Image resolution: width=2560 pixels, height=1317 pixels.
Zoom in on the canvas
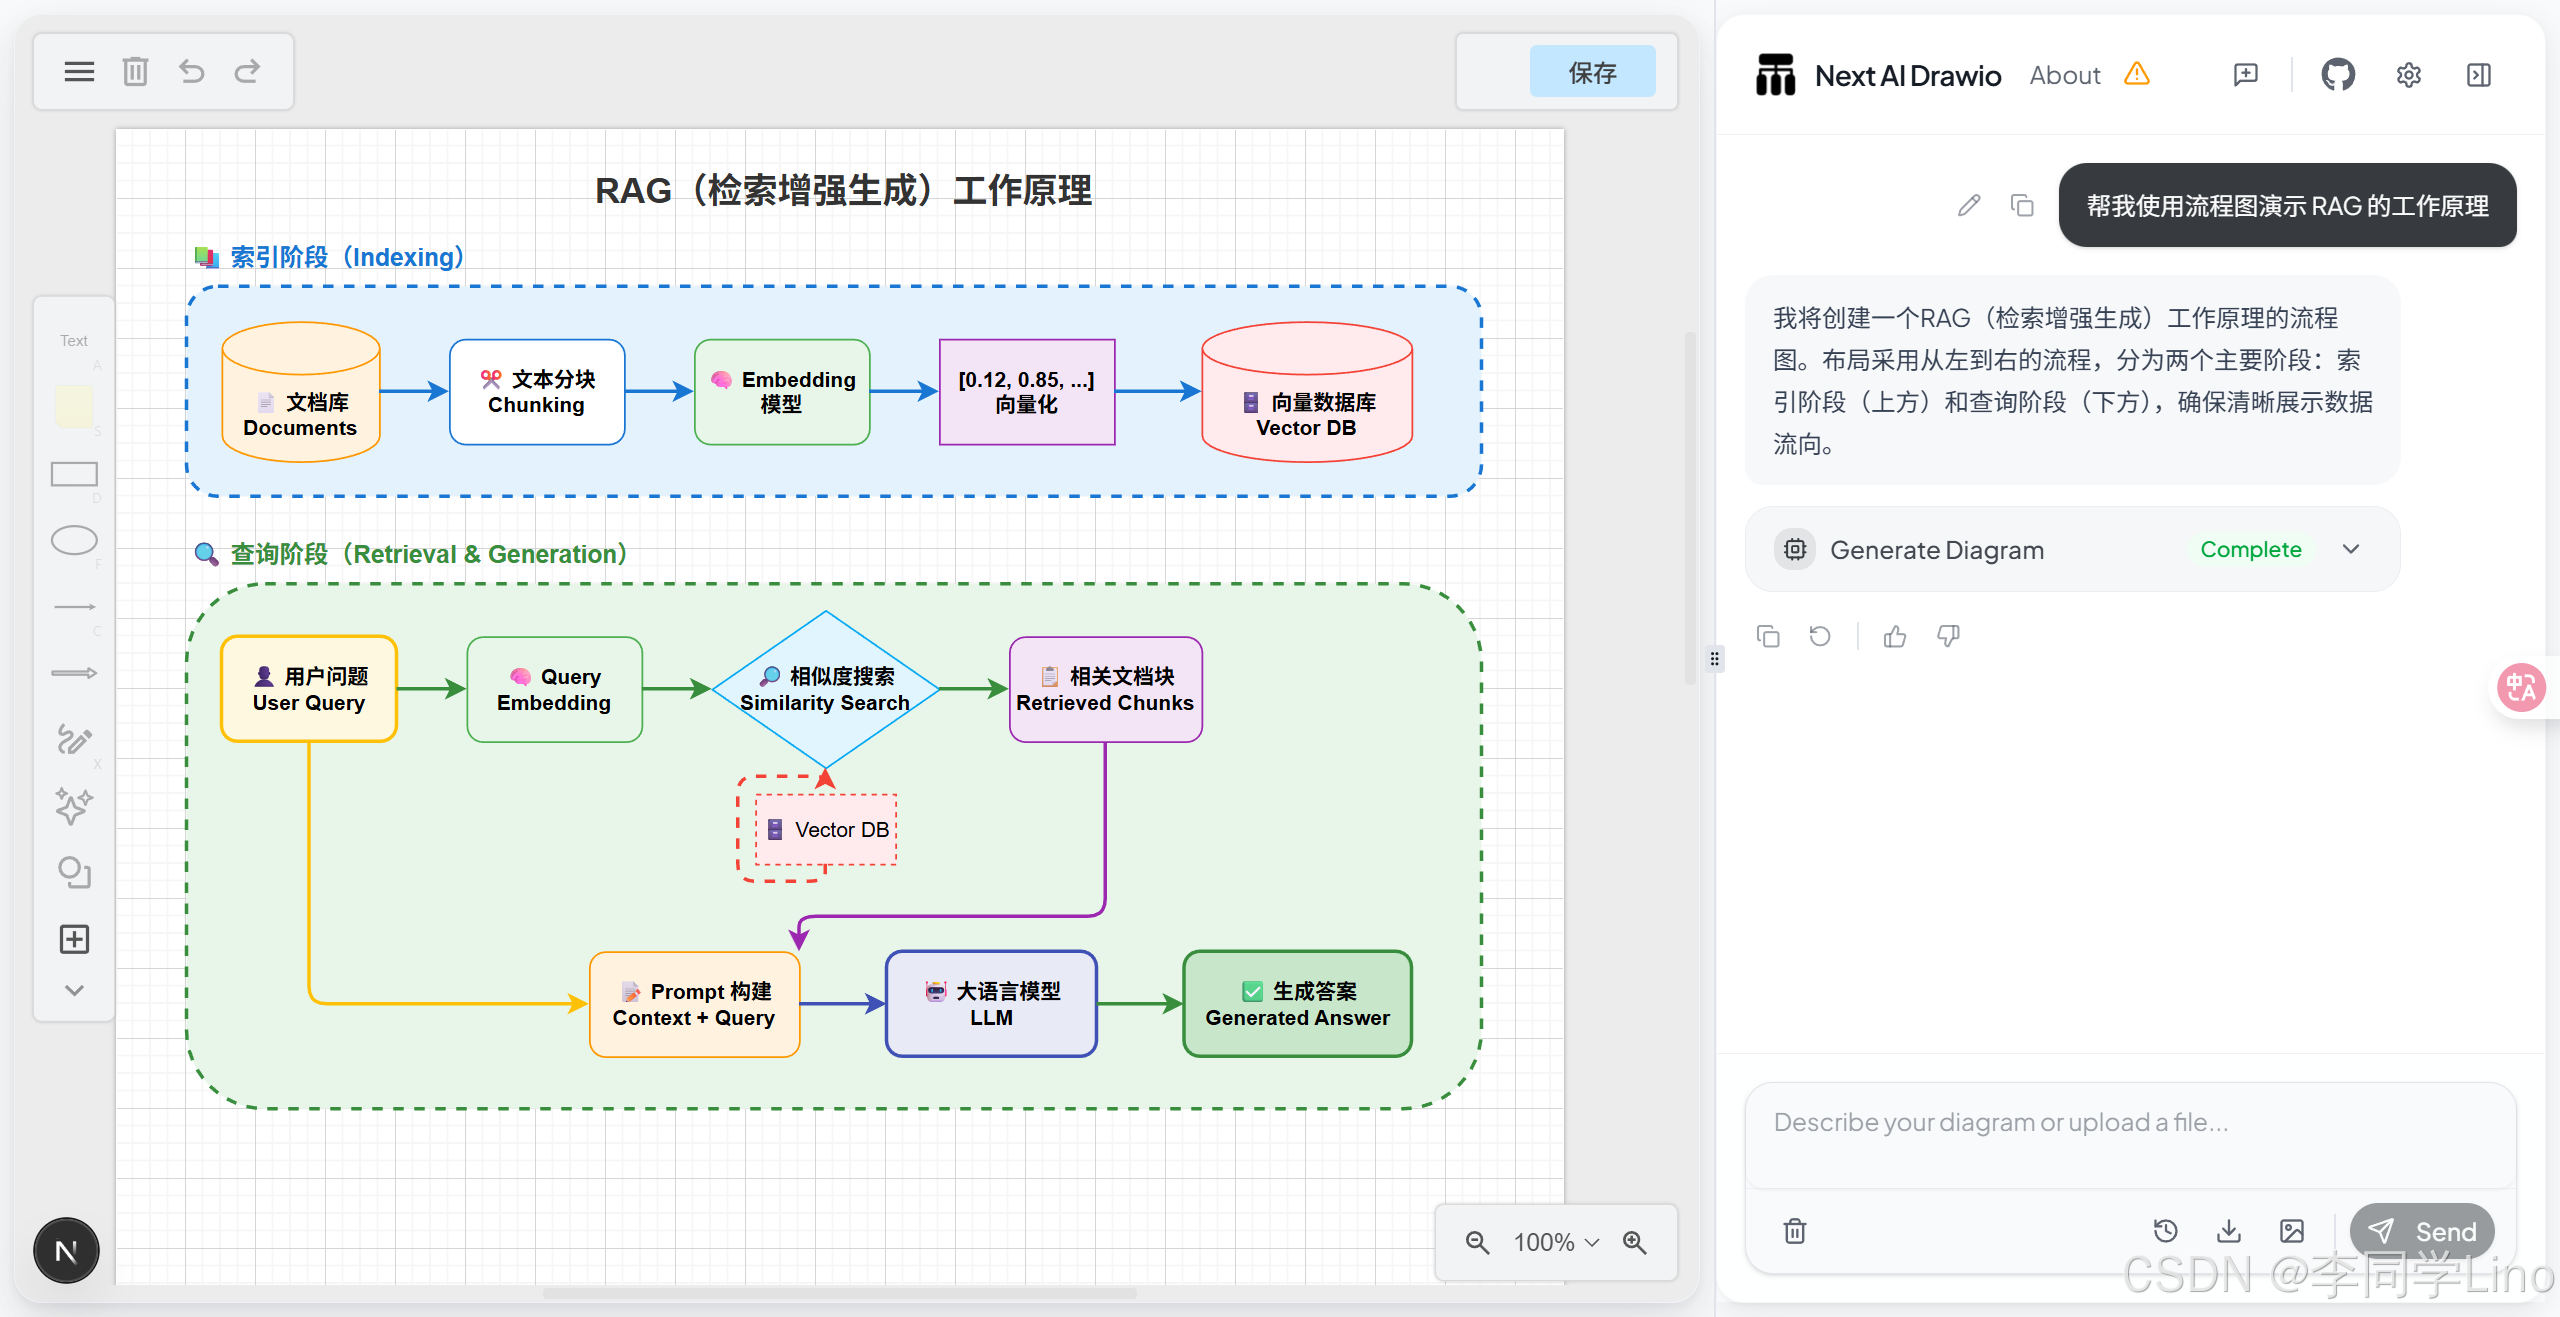1635,1242
